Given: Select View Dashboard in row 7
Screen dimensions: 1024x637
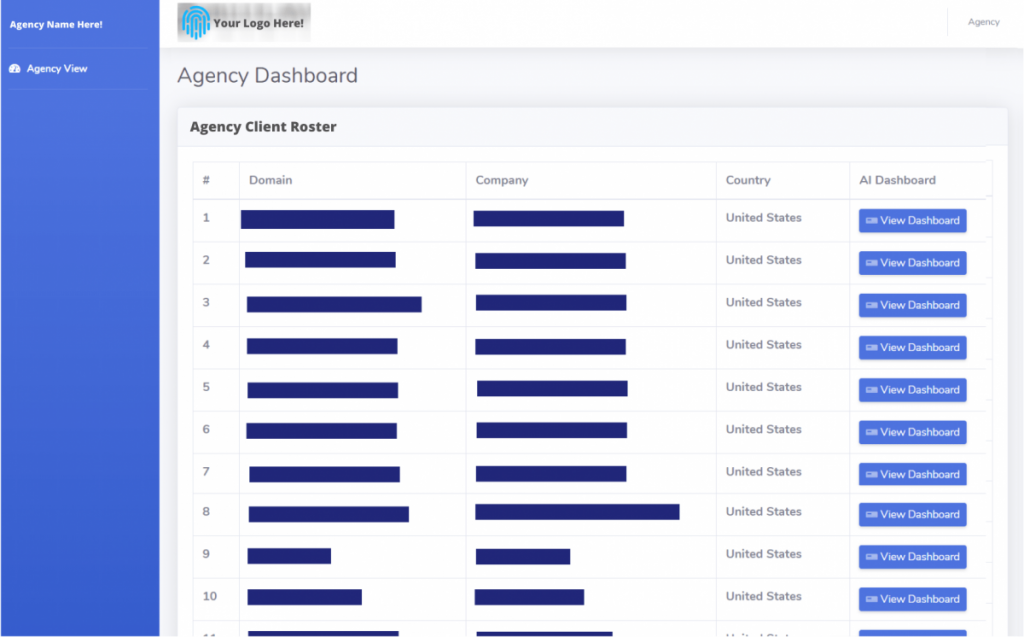Looking at the screenshot, I should click(912, 474).
